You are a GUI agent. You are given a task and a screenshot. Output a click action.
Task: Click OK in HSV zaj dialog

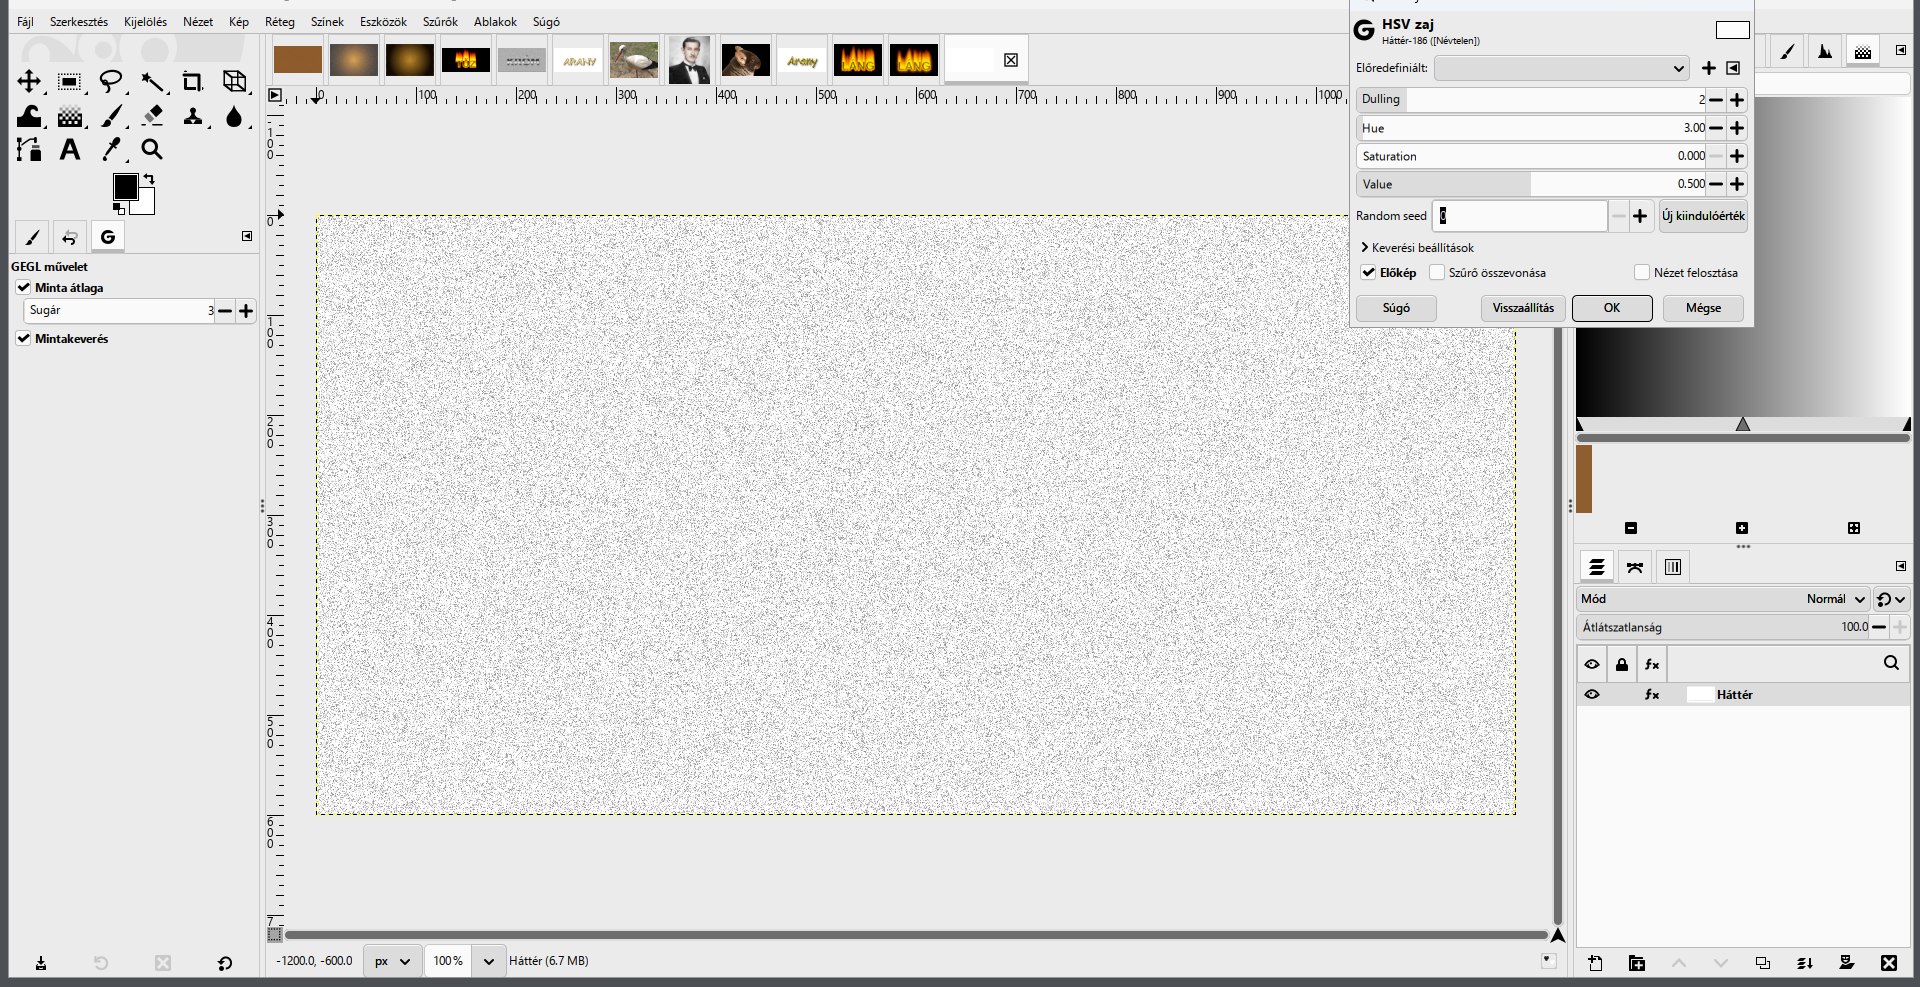tap(1612, 308)
